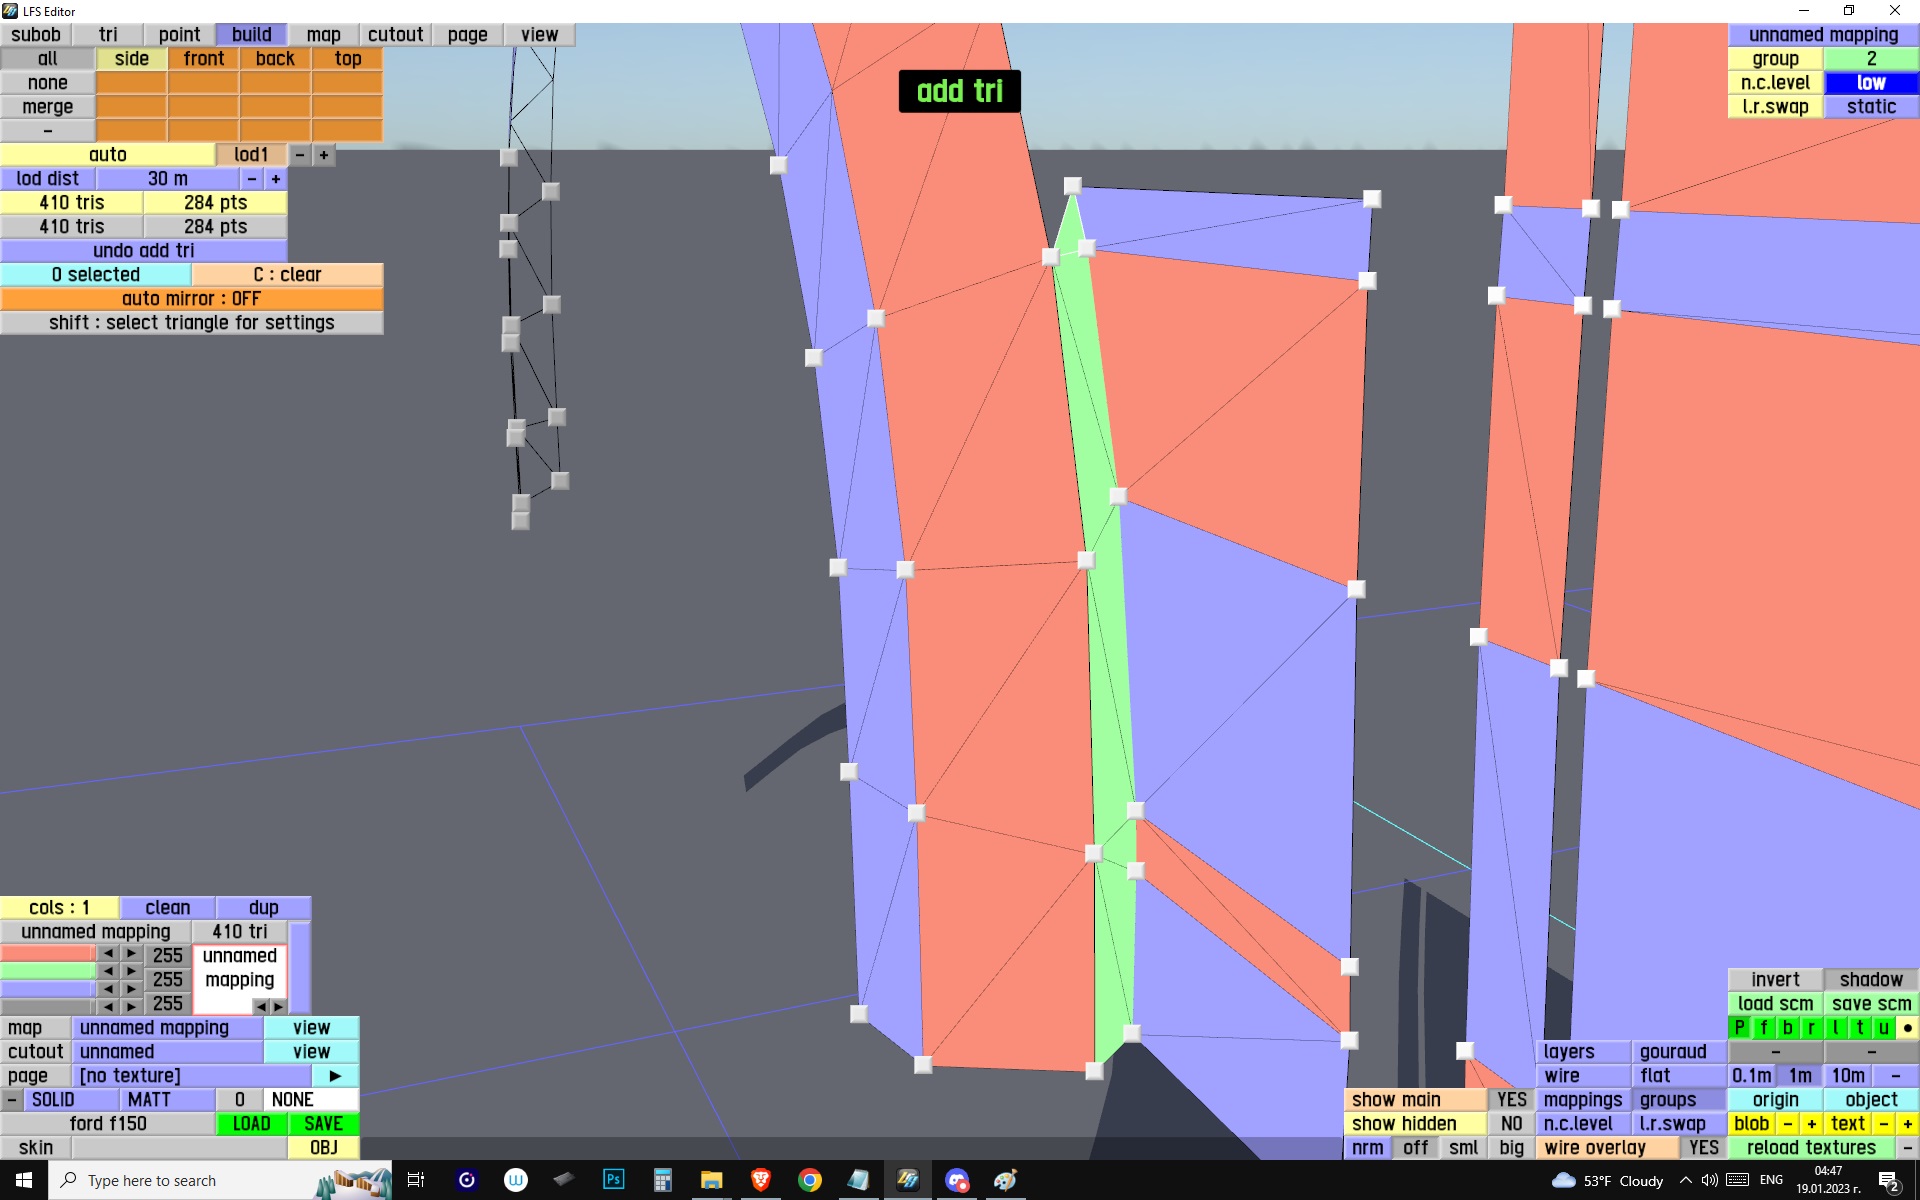Viewport: 1920px width, 1200px height.
Task: Click the lod1 minus button
Action: click(299, 155)
